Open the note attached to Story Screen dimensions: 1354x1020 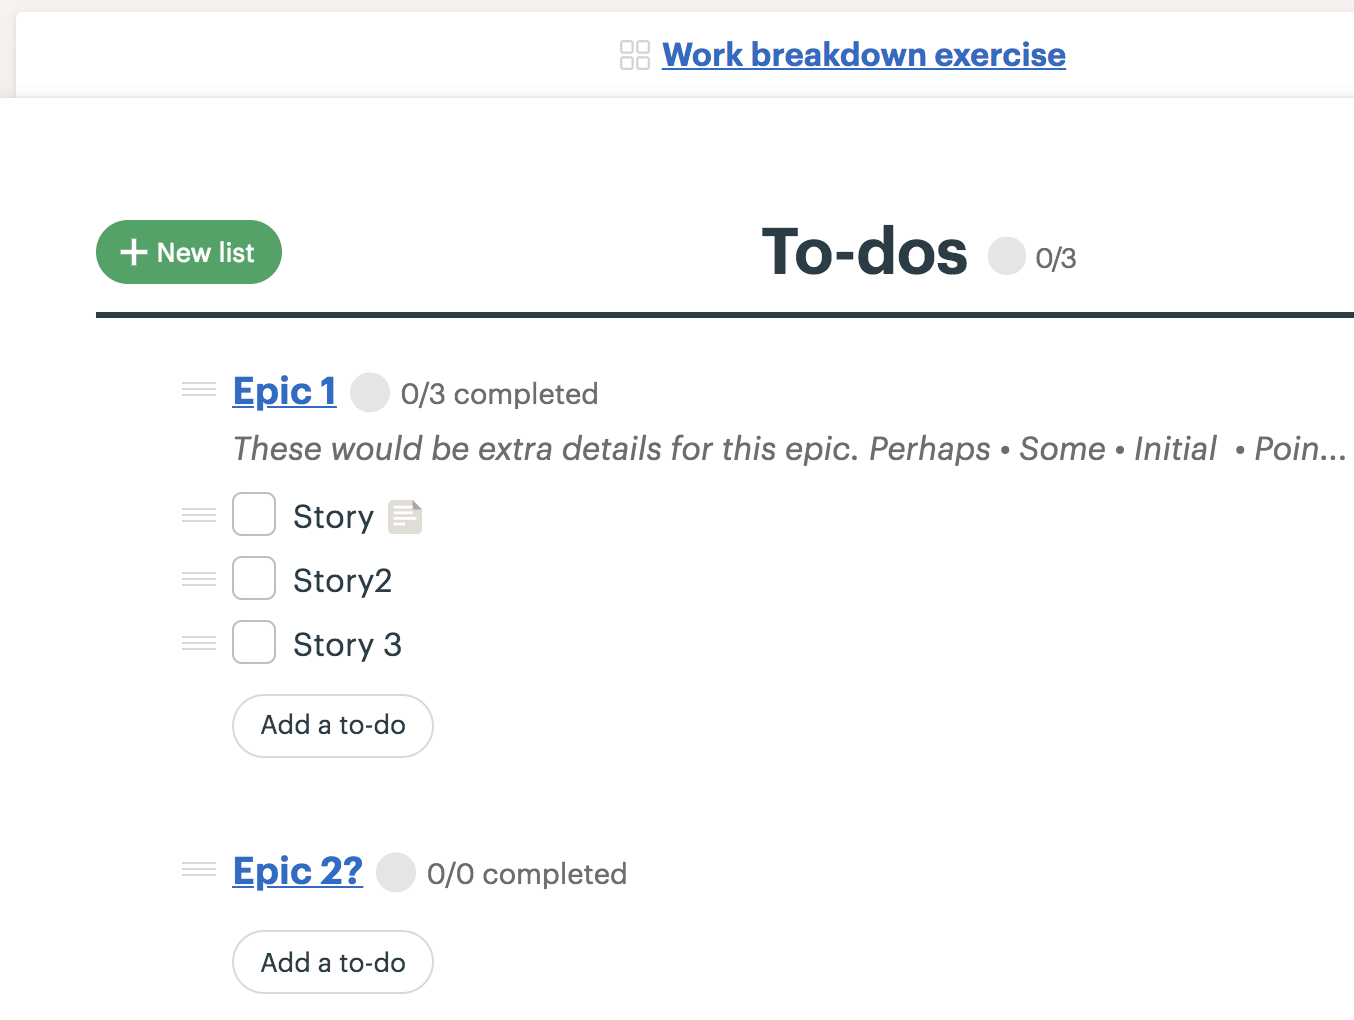tap(404, 516)
